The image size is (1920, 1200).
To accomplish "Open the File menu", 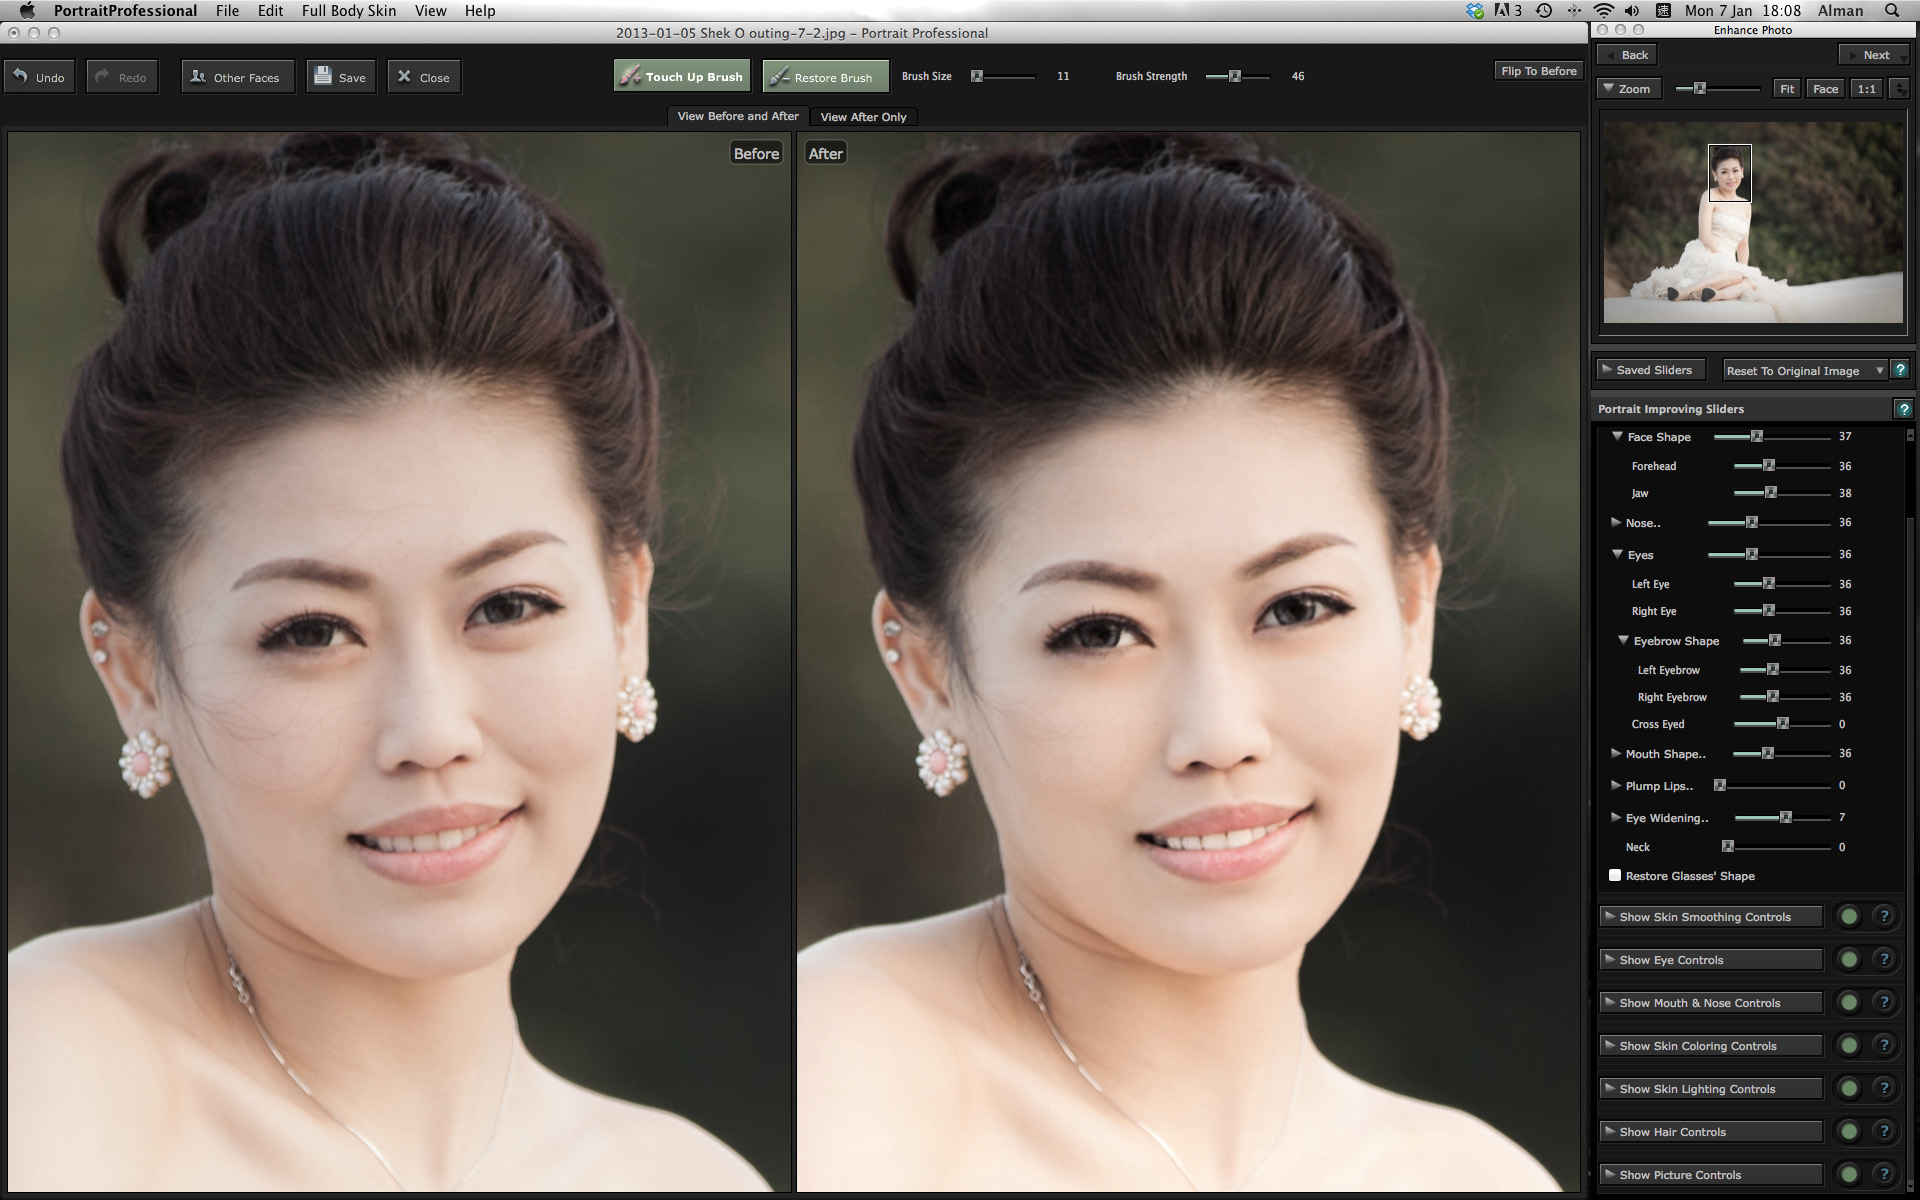I will pyautogui.click(x=227, y=10).
